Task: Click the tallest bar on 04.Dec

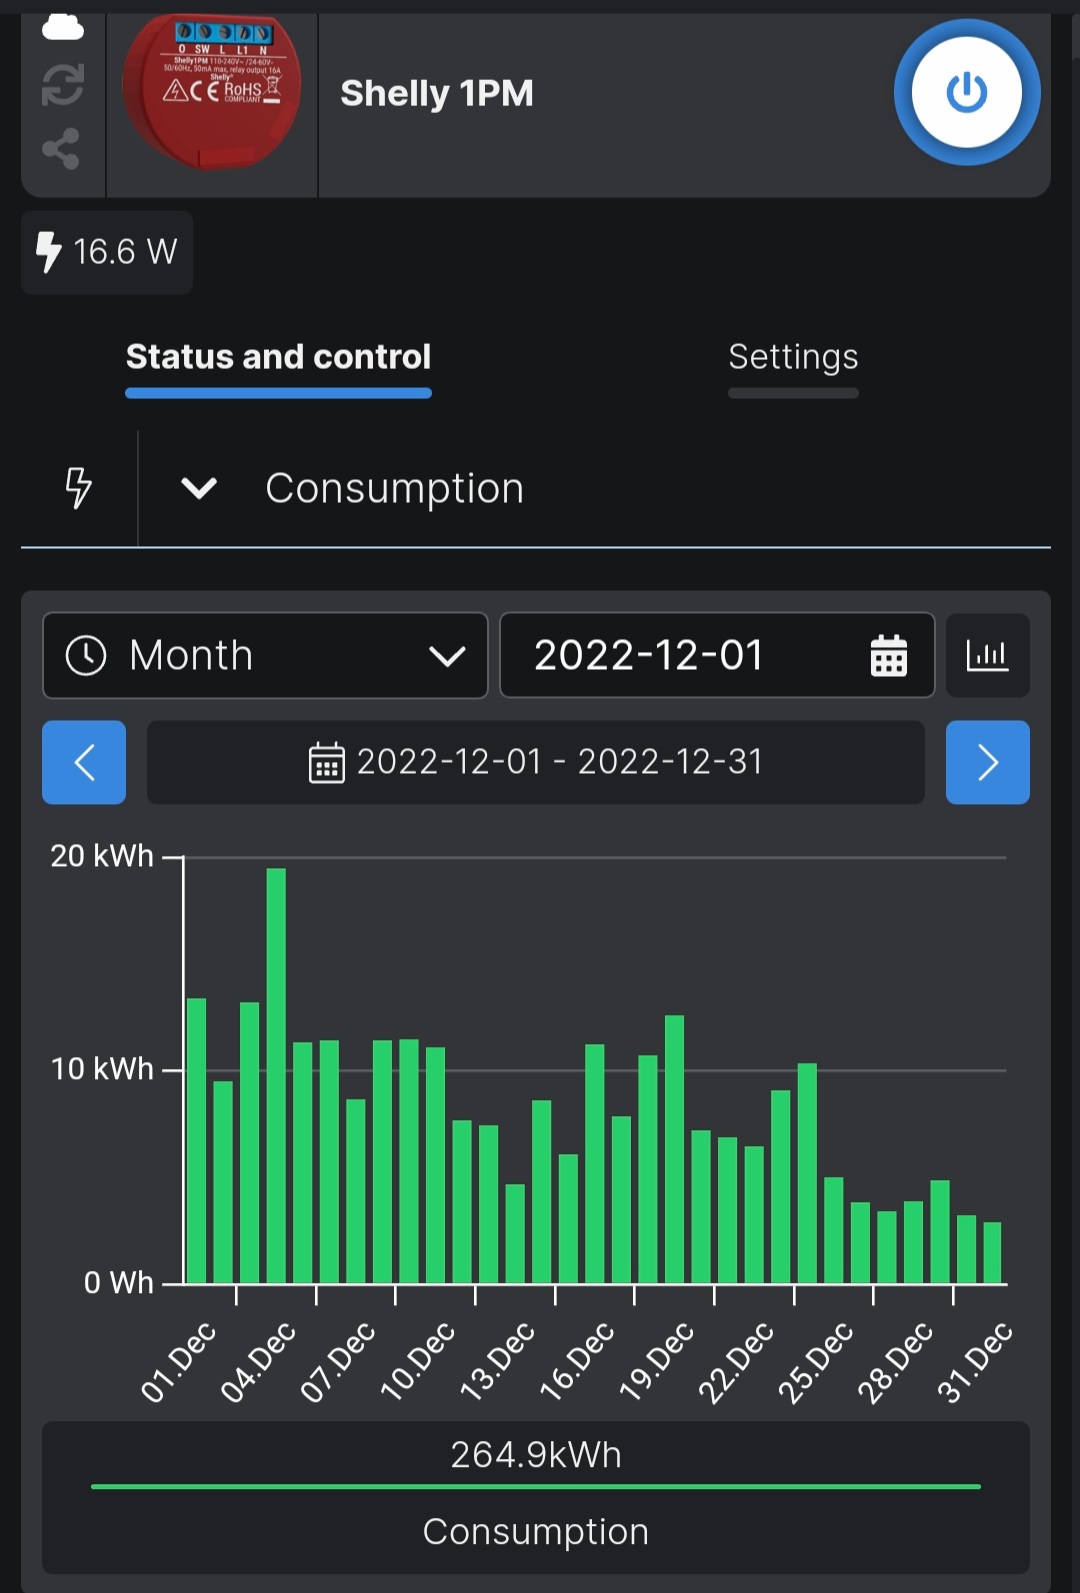Action: pos(276,1075)
